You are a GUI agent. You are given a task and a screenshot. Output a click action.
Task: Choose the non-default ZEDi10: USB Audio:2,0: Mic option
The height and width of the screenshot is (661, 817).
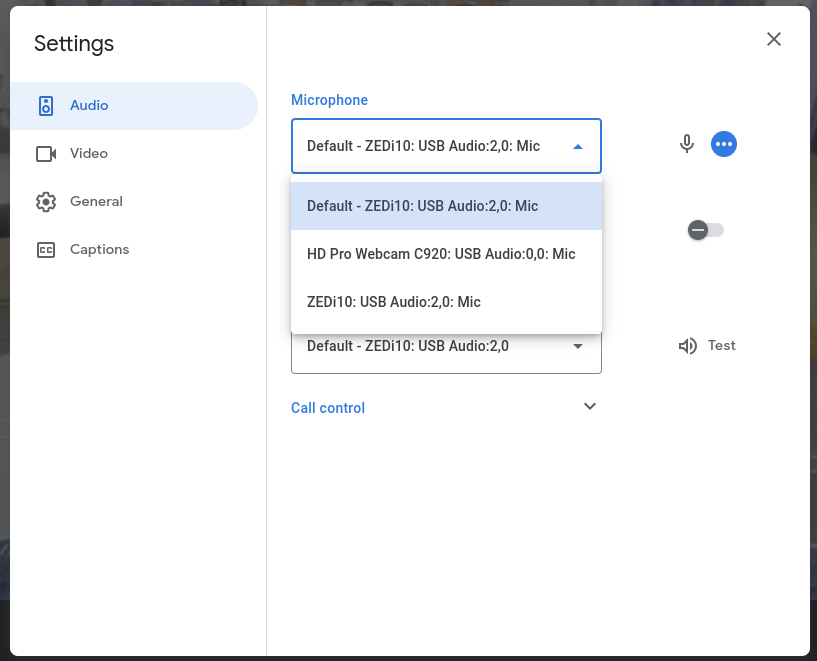coord(393,302)
